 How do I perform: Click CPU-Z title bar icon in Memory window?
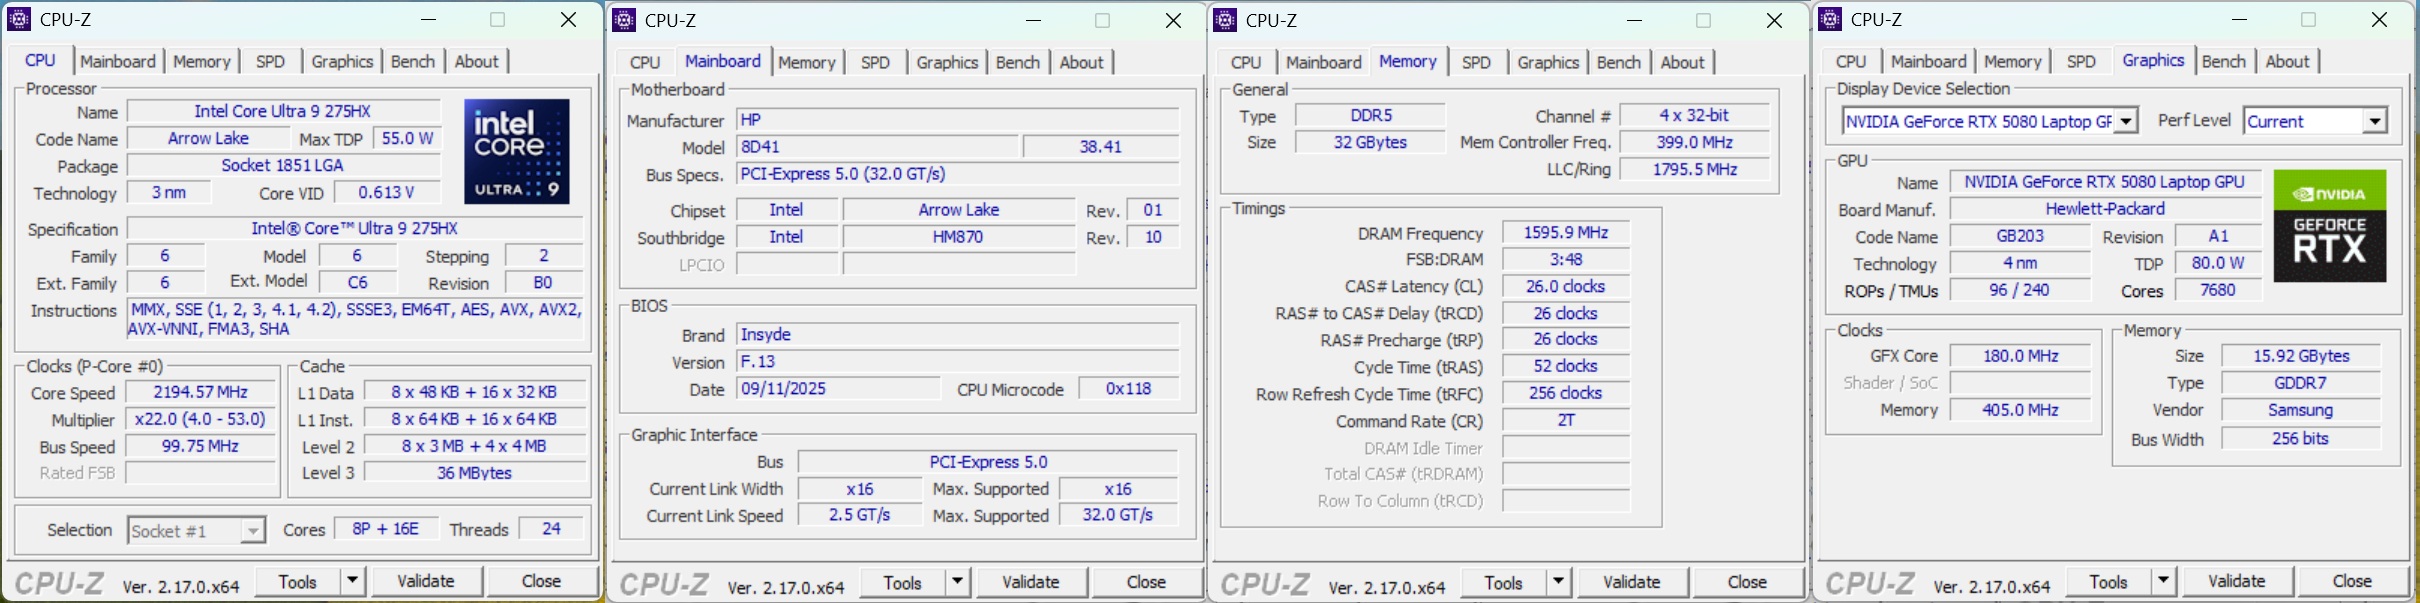coord(1225,20)
